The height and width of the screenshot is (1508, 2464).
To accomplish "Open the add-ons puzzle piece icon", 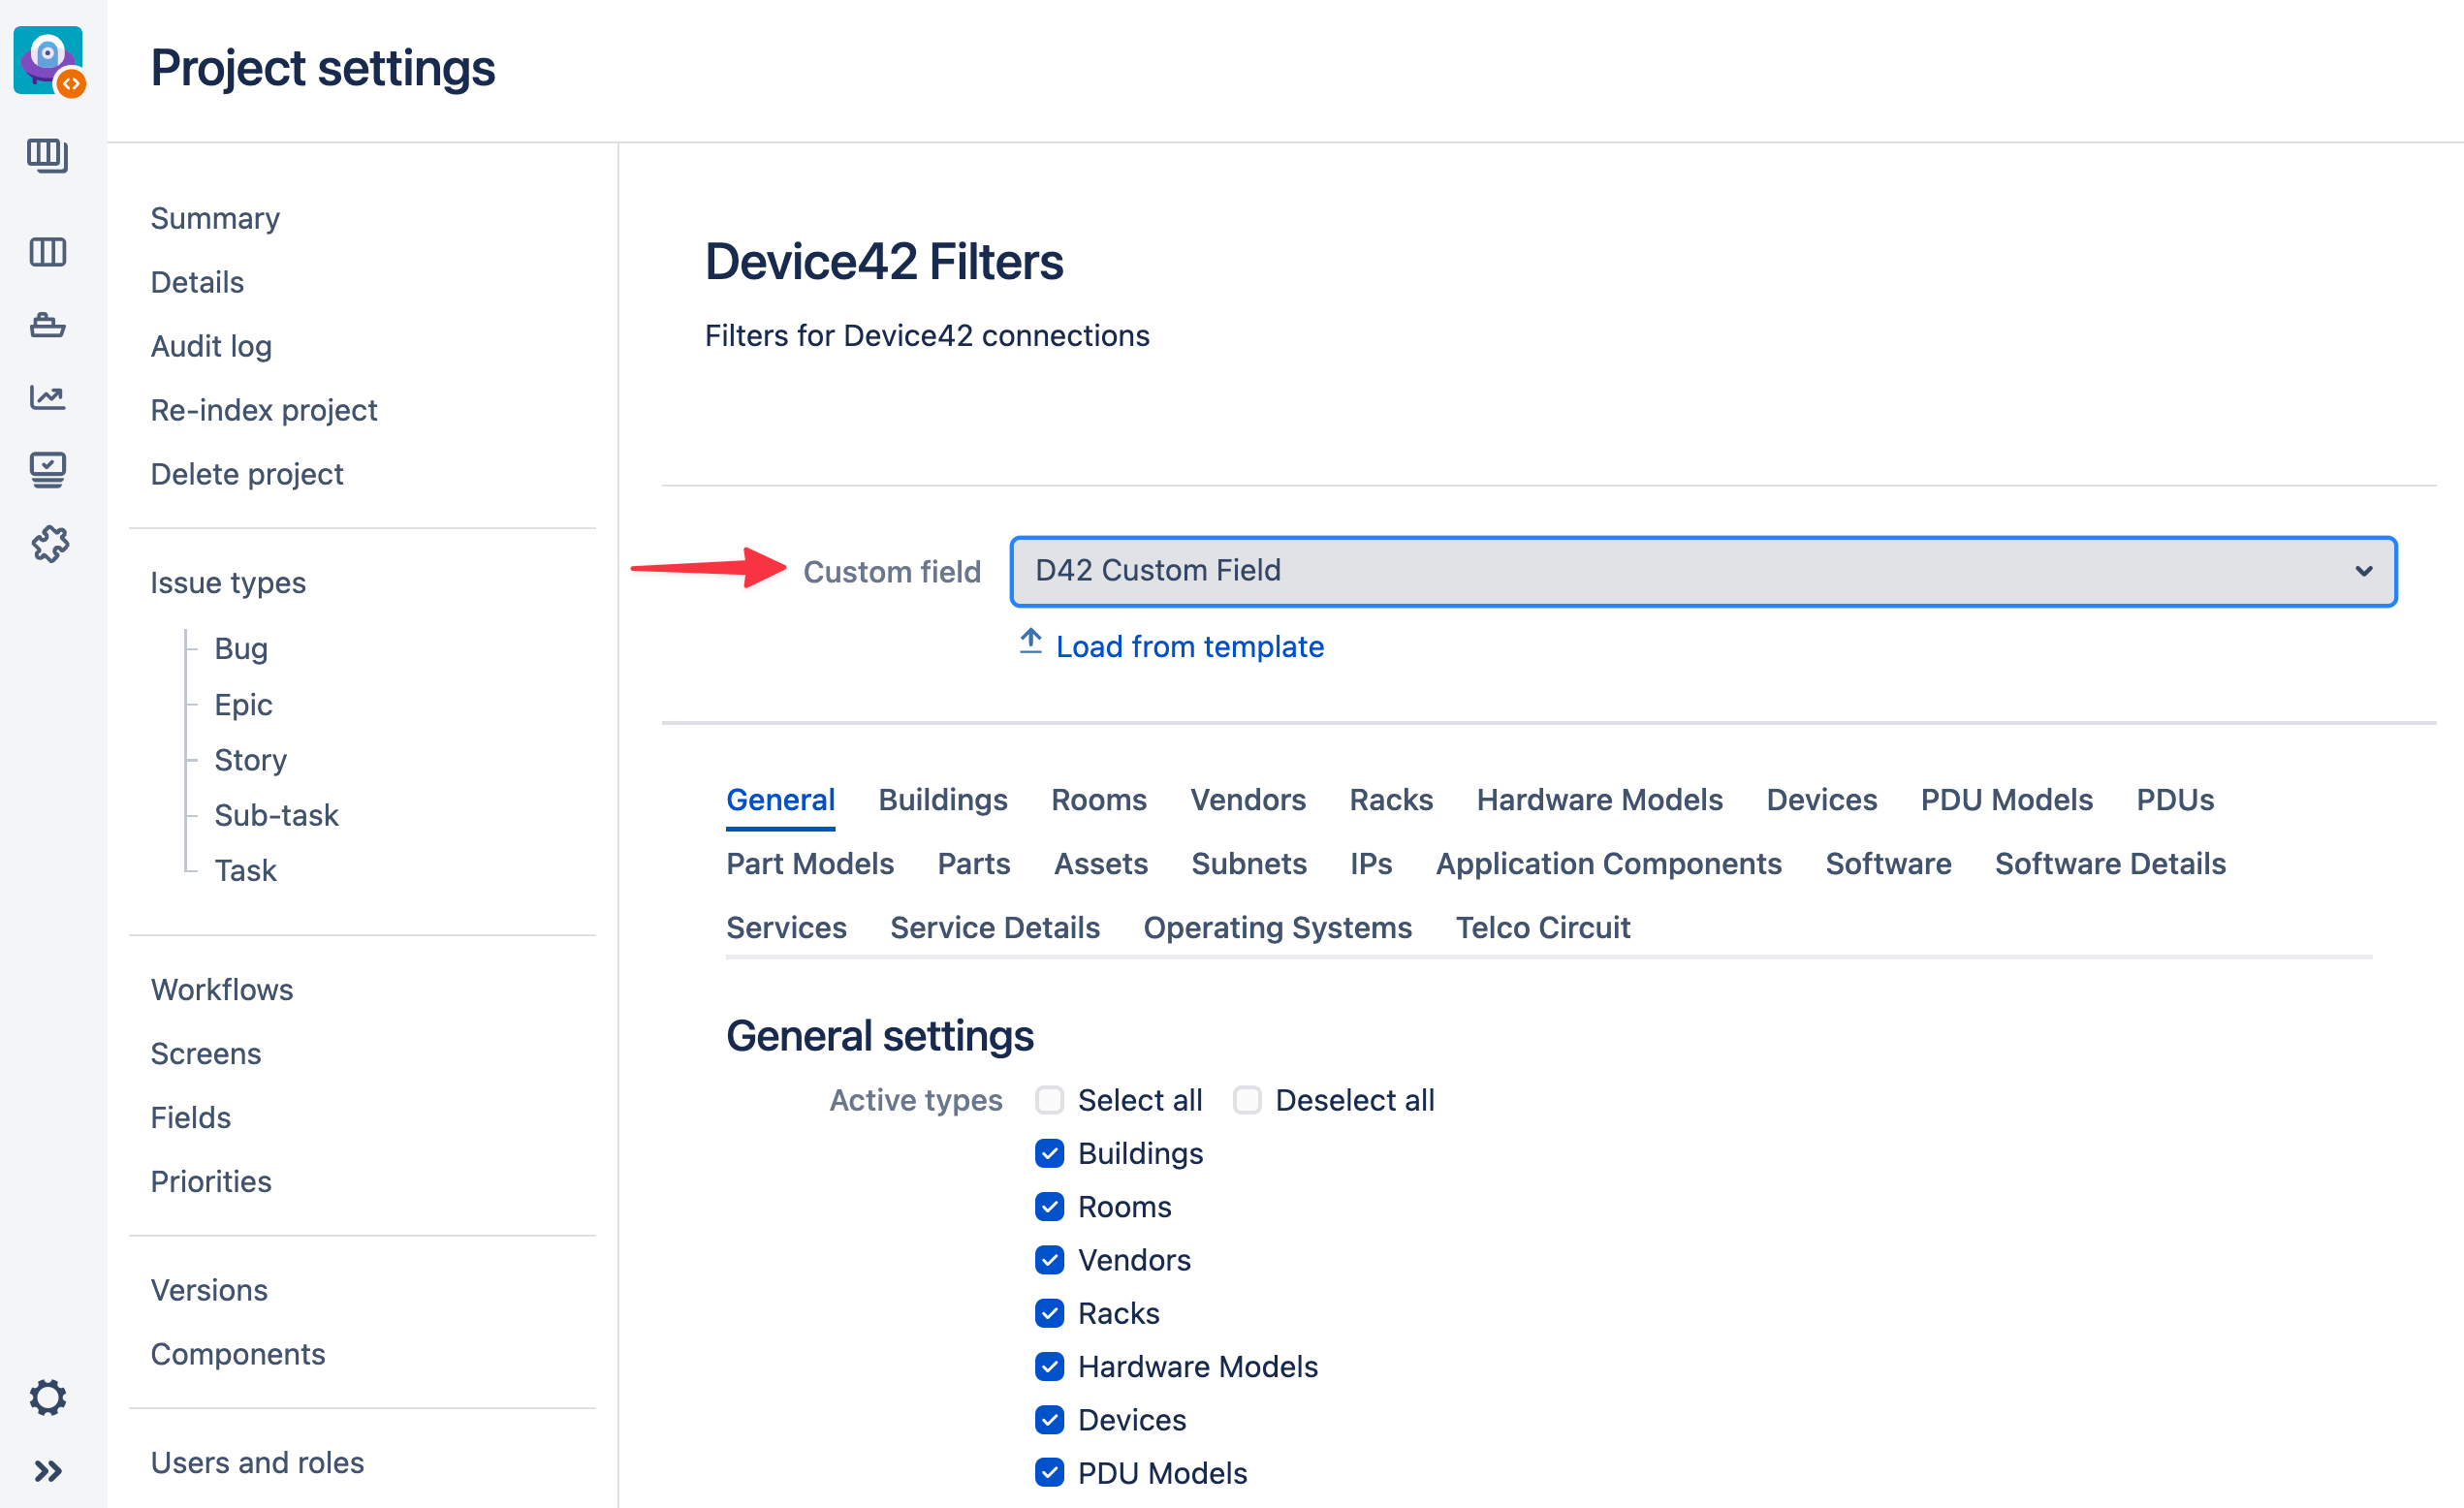I will tap(48, 545).
